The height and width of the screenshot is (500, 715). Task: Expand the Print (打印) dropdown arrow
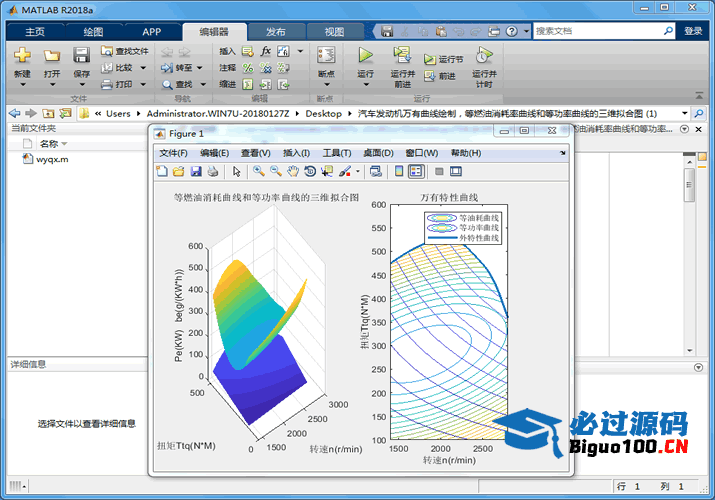click(x=143, y=84)
